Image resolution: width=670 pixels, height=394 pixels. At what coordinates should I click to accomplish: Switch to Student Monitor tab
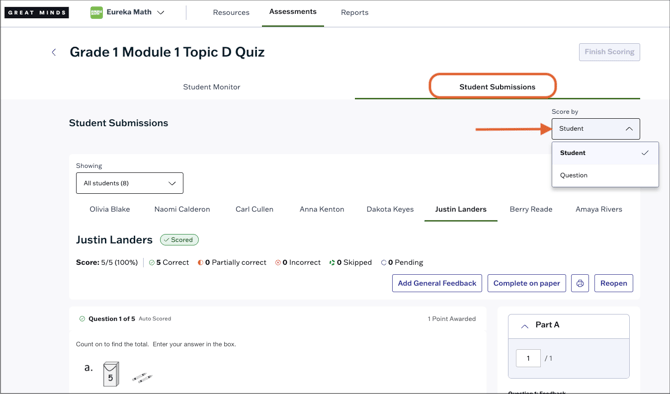212,87
